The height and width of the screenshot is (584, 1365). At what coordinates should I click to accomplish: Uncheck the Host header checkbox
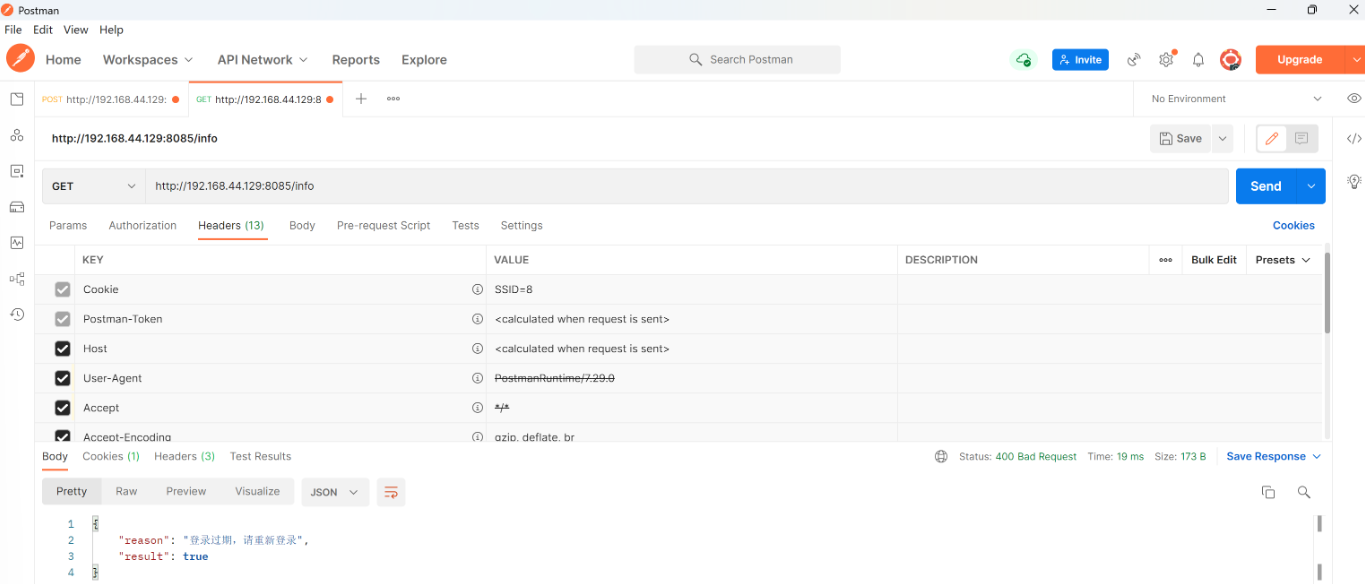coord(62,349)
